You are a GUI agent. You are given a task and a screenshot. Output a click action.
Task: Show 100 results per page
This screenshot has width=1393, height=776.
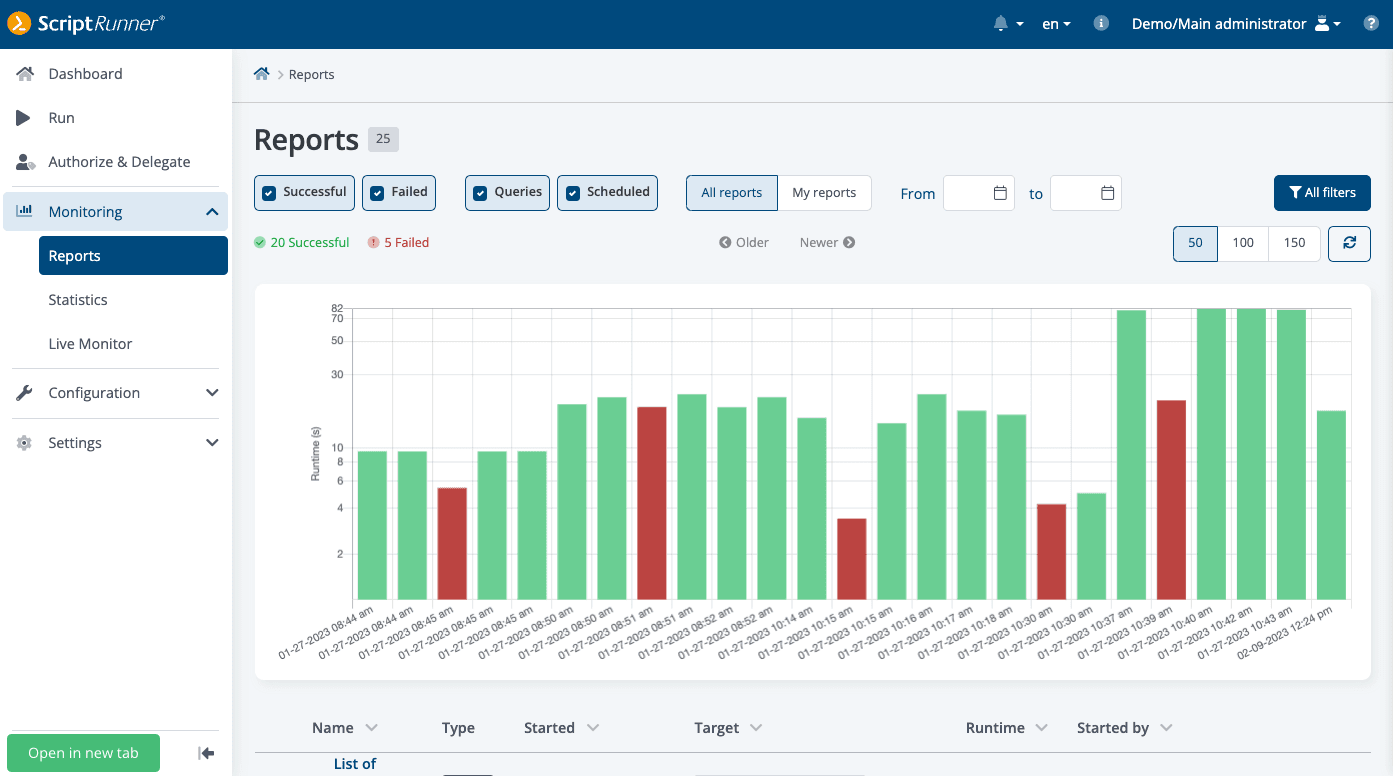click(x=1243, y=243)
